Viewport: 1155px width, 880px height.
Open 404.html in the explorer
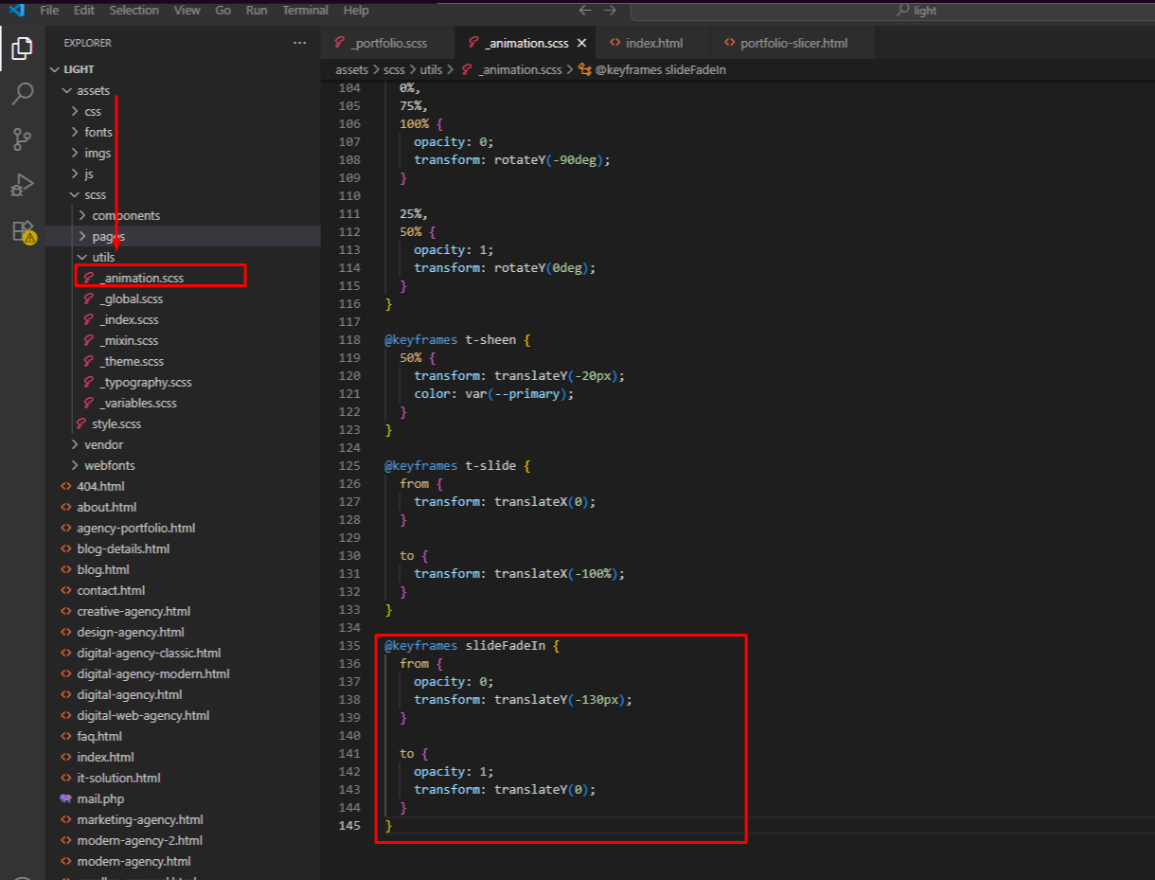(x=183, y=486)
